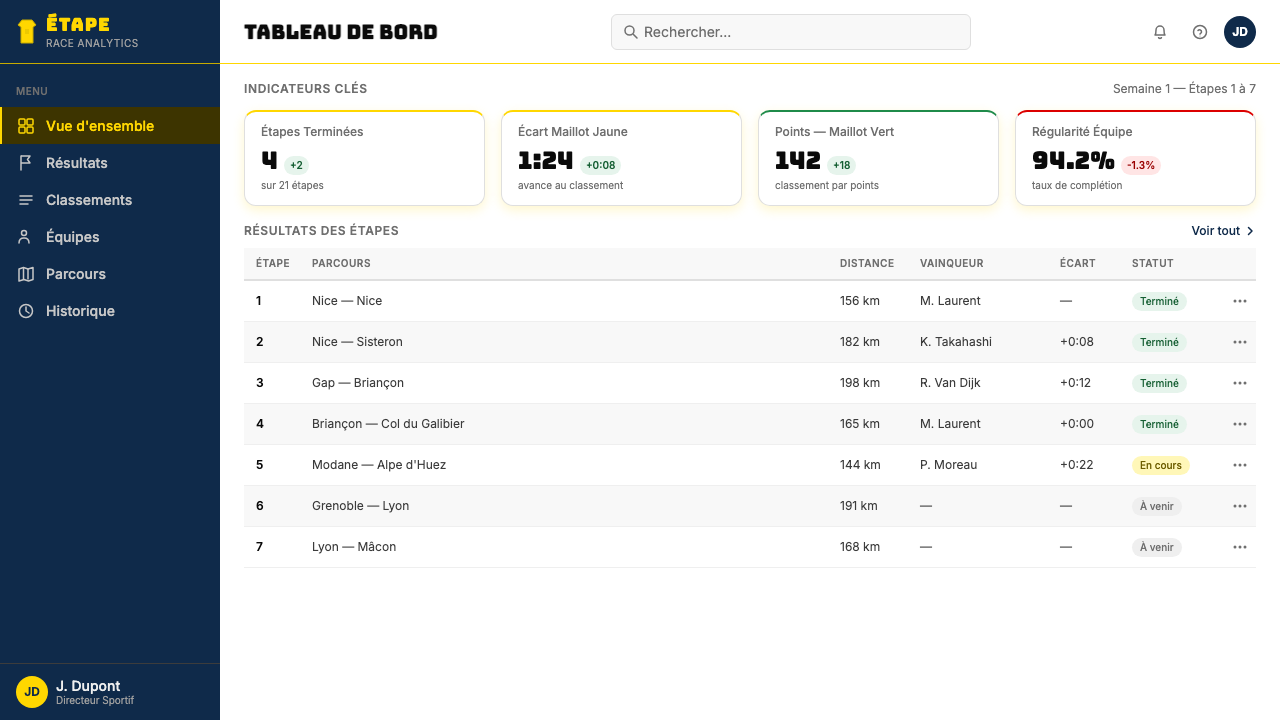Click the Terminé badge for Gap — Briançon
1280x720 pixels.
pyautogui.click(x=1159, y=383)
